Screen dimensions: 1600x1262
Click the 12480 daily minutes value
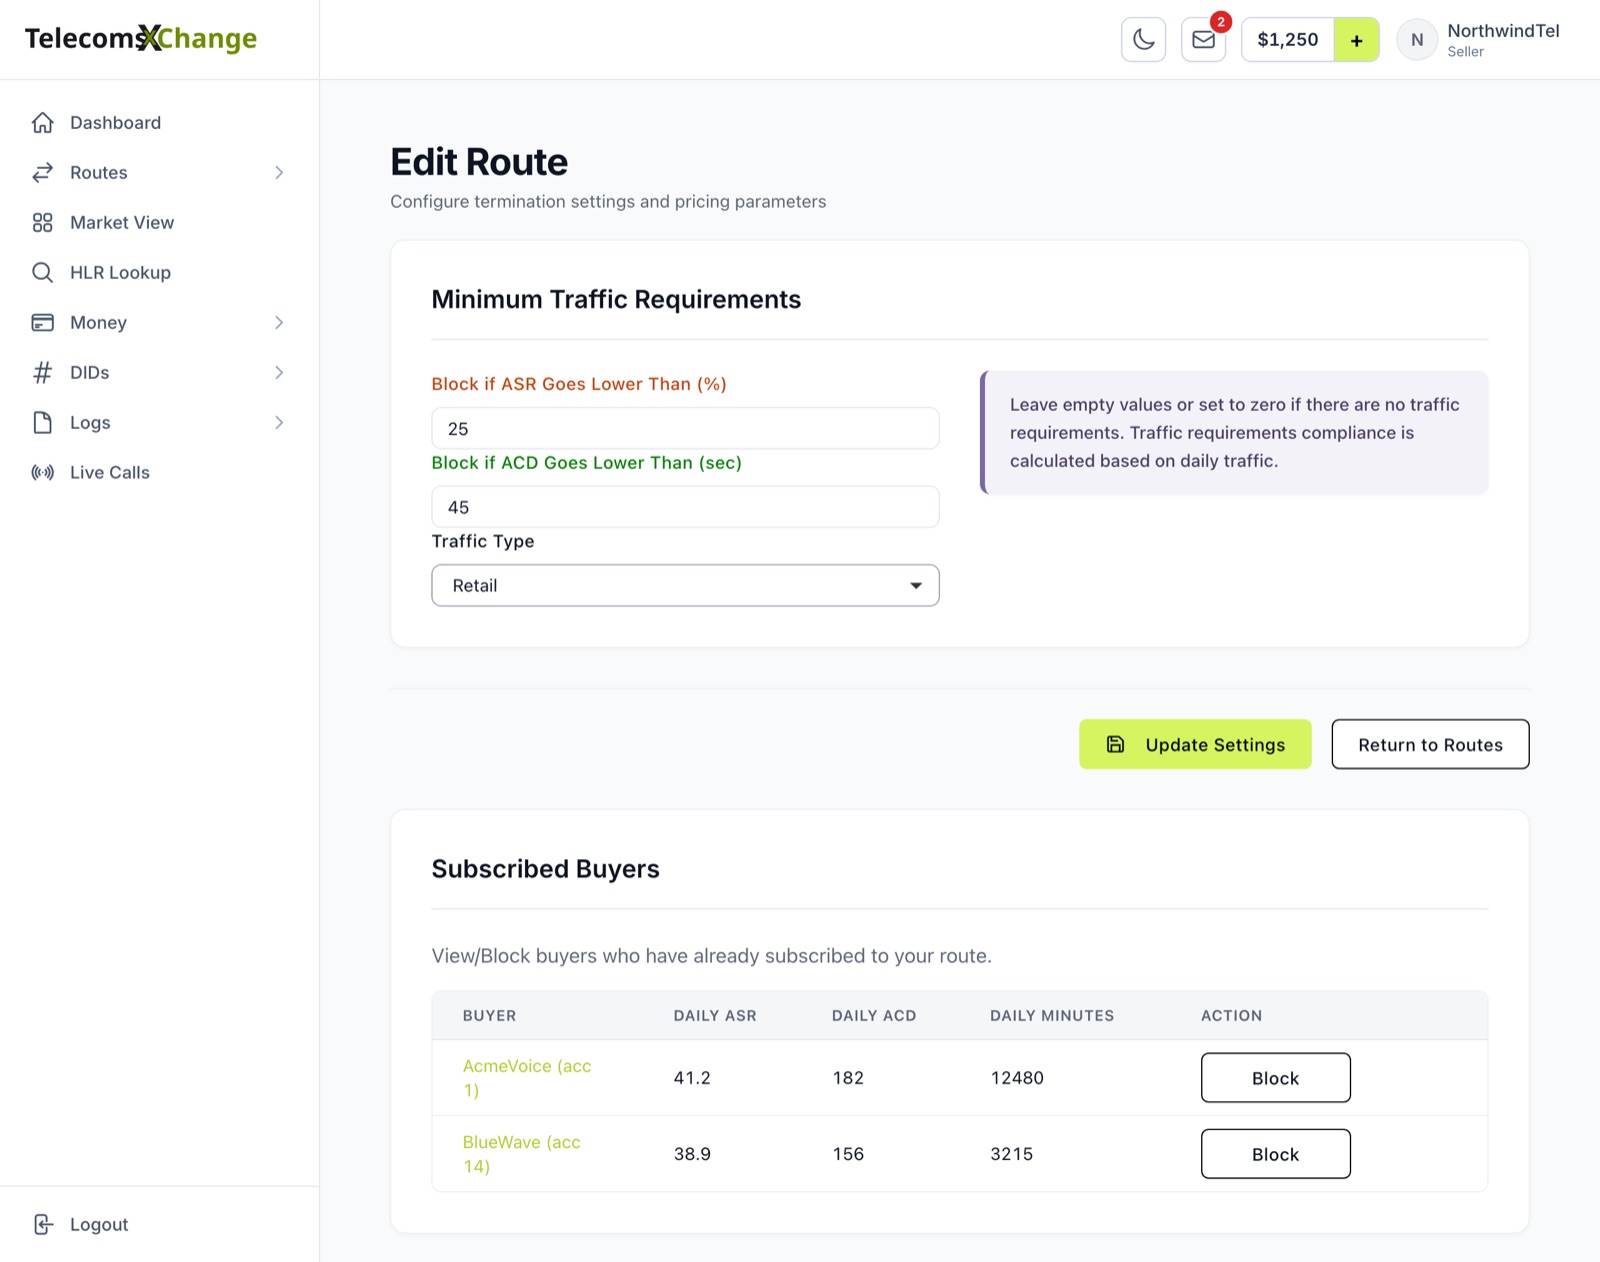click(1017, 1078)
